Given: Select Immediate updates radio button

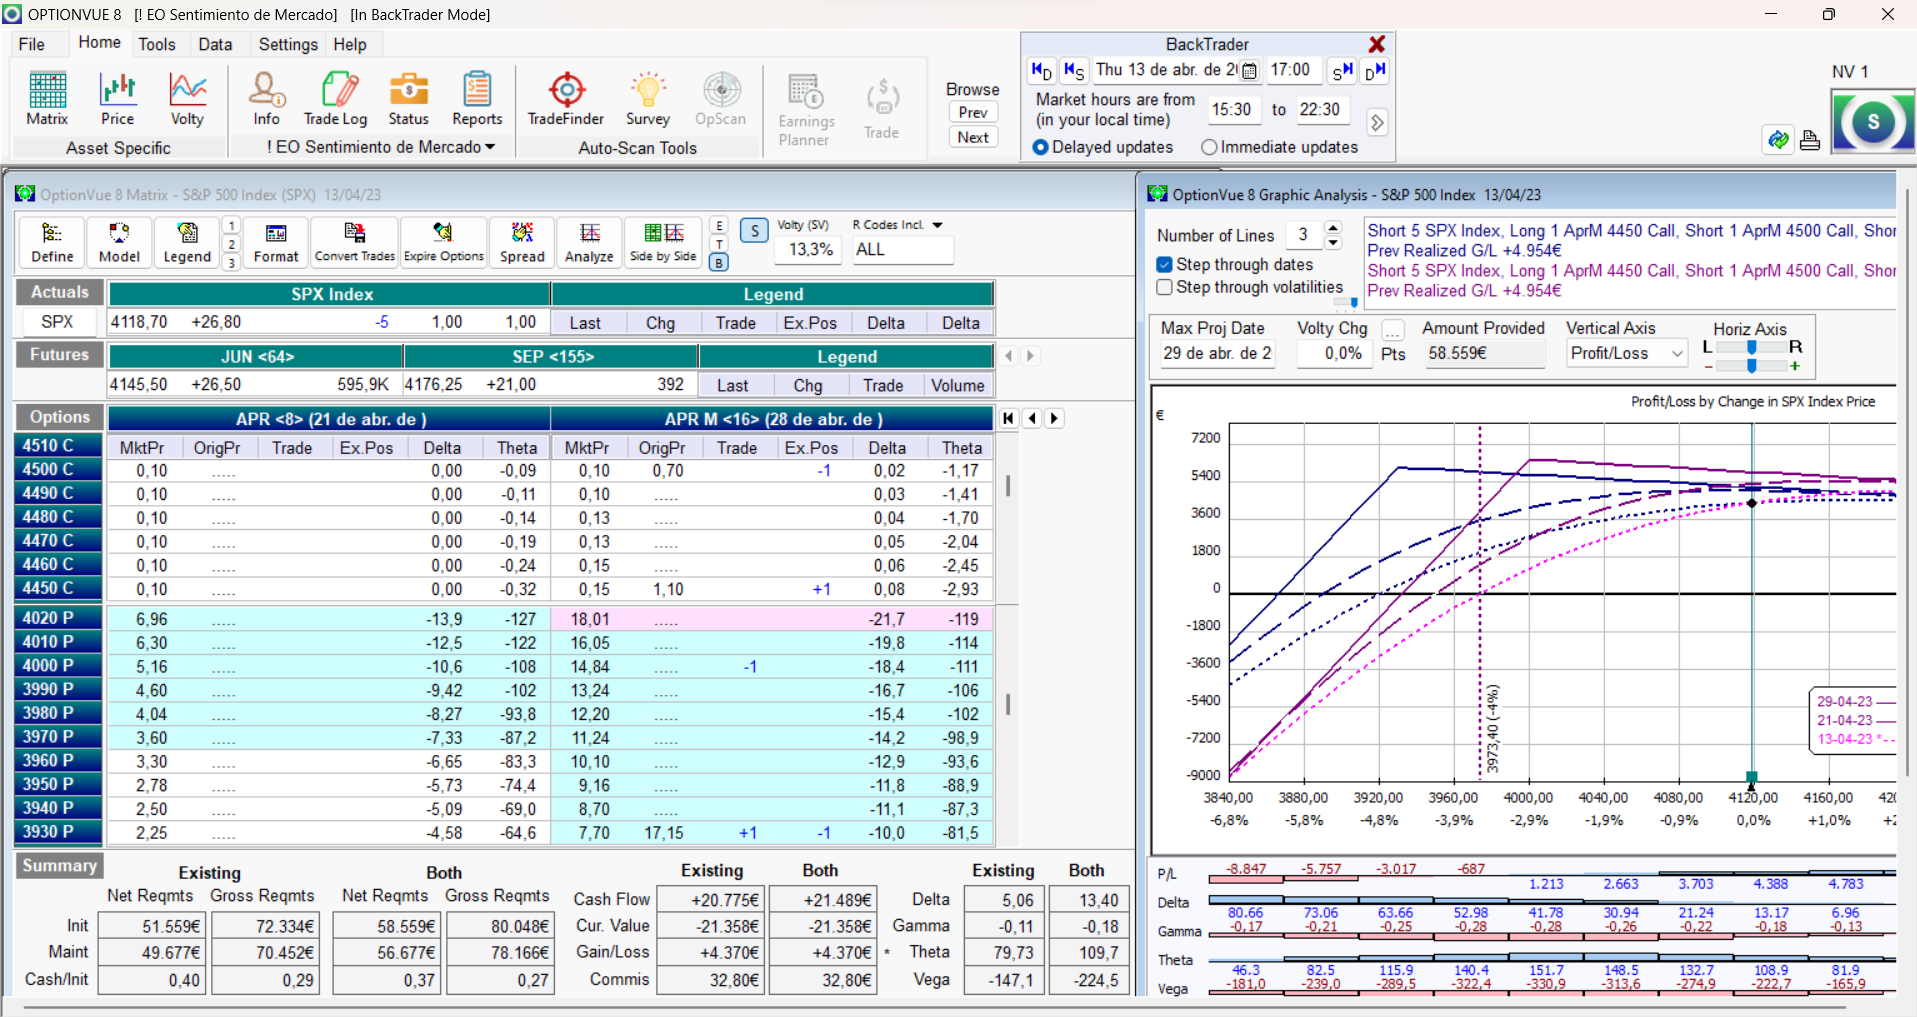Looking at the screenshot, I should pyautogui.click(x=1210, y=147).
